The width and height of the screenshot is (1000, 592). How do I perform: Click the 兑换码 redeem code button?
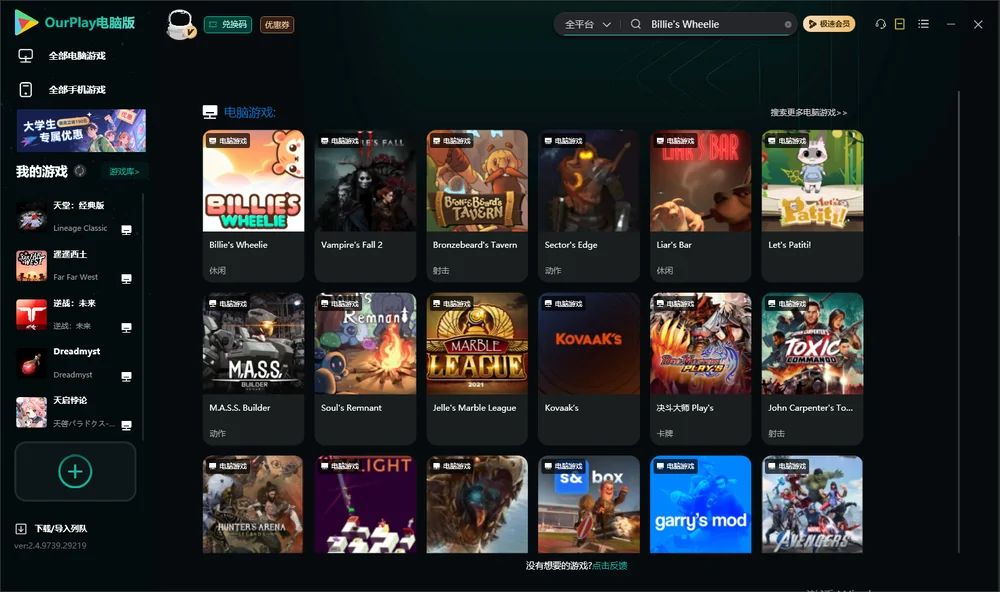228,25
